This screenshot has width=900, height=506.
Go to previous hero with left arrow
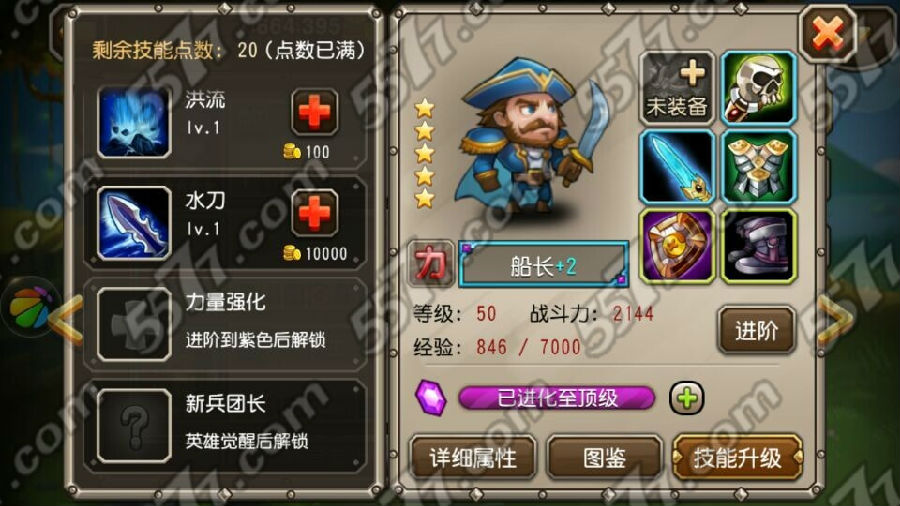(x=66, y=319)
